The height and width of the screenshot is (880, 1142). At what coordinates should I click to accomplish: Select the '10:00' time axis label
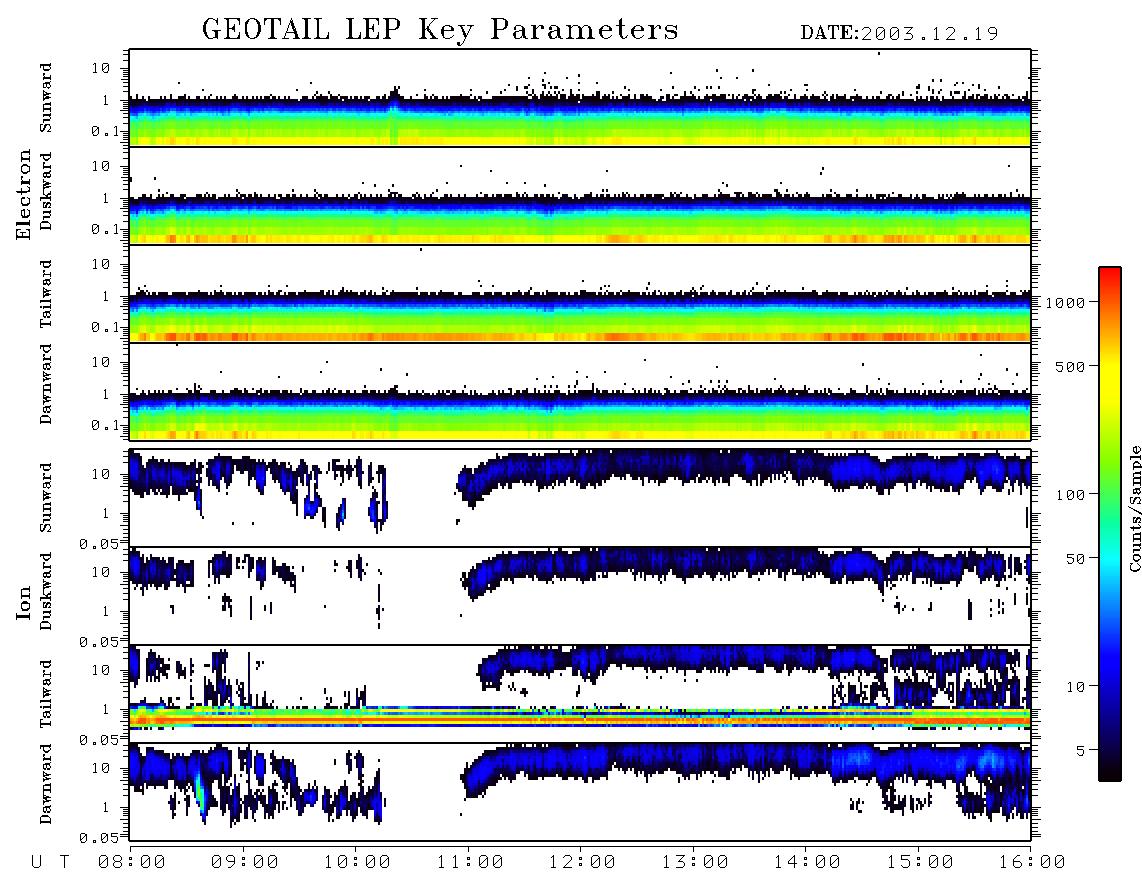tap(358, 863)
